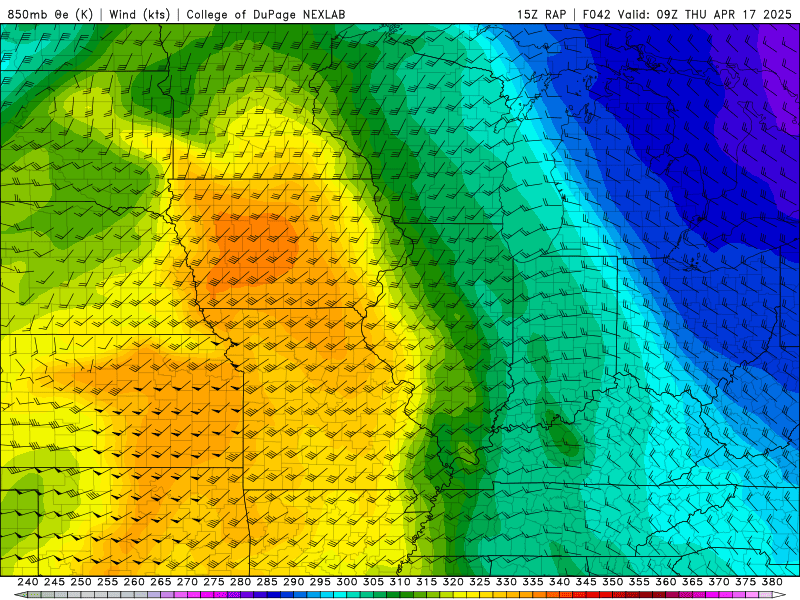Select the 285 scale value
This screenshot has height=600, width=800.
(267, 582)
